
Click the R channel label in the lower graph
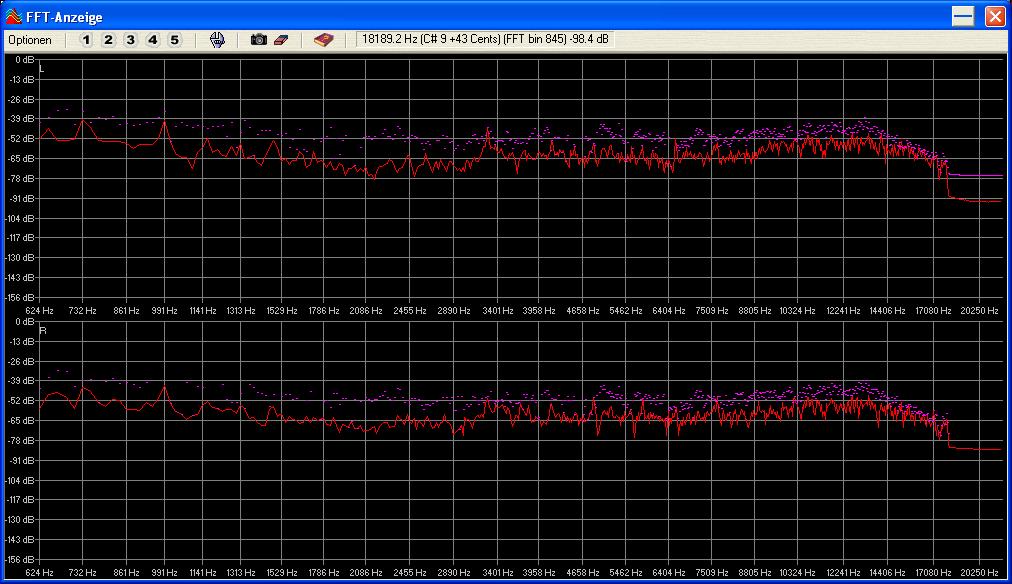coord(43,330)
